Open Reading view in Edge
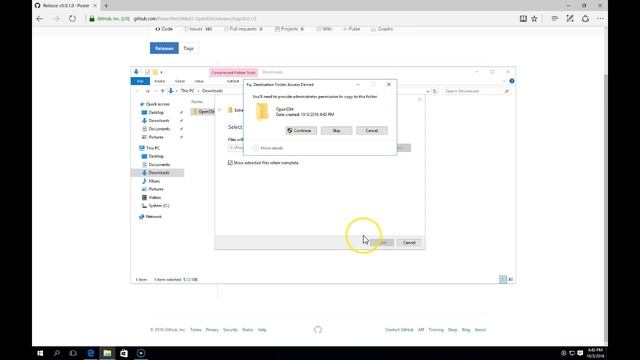Screen dimensions: 640x360 click(523, 19)
